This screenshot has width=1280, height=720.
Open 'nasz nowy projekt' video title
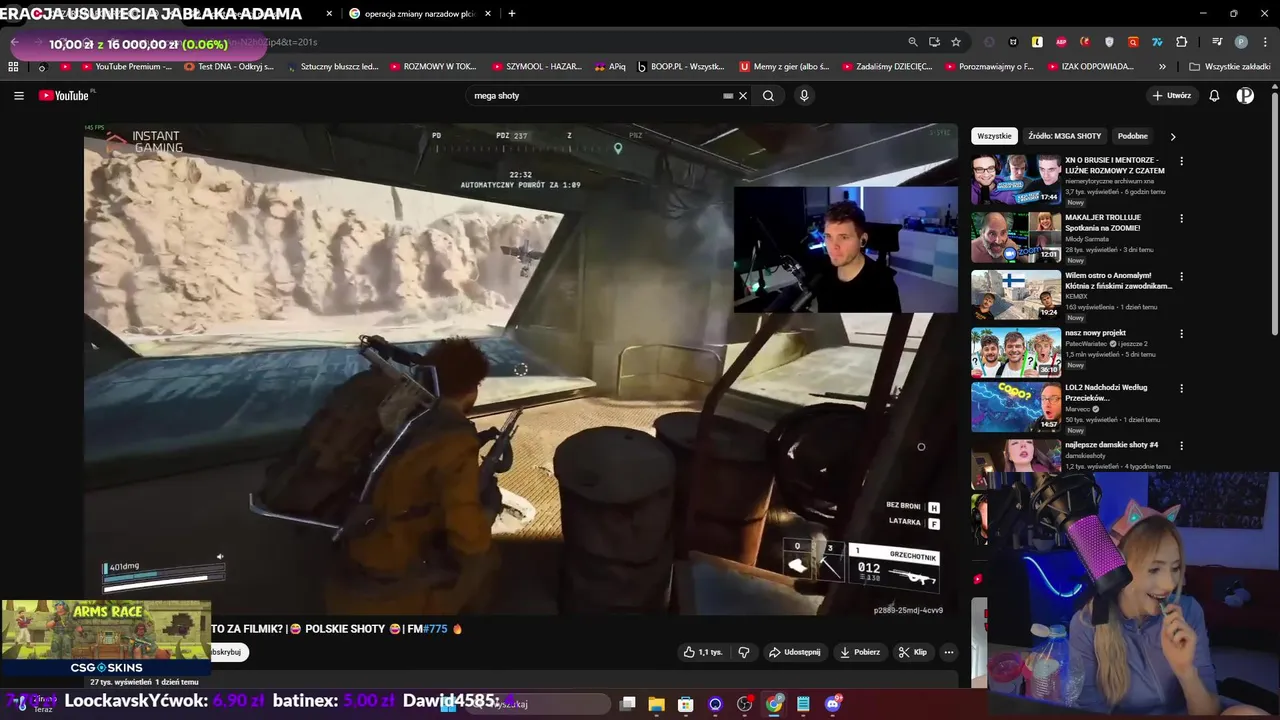click(1095, 333)
